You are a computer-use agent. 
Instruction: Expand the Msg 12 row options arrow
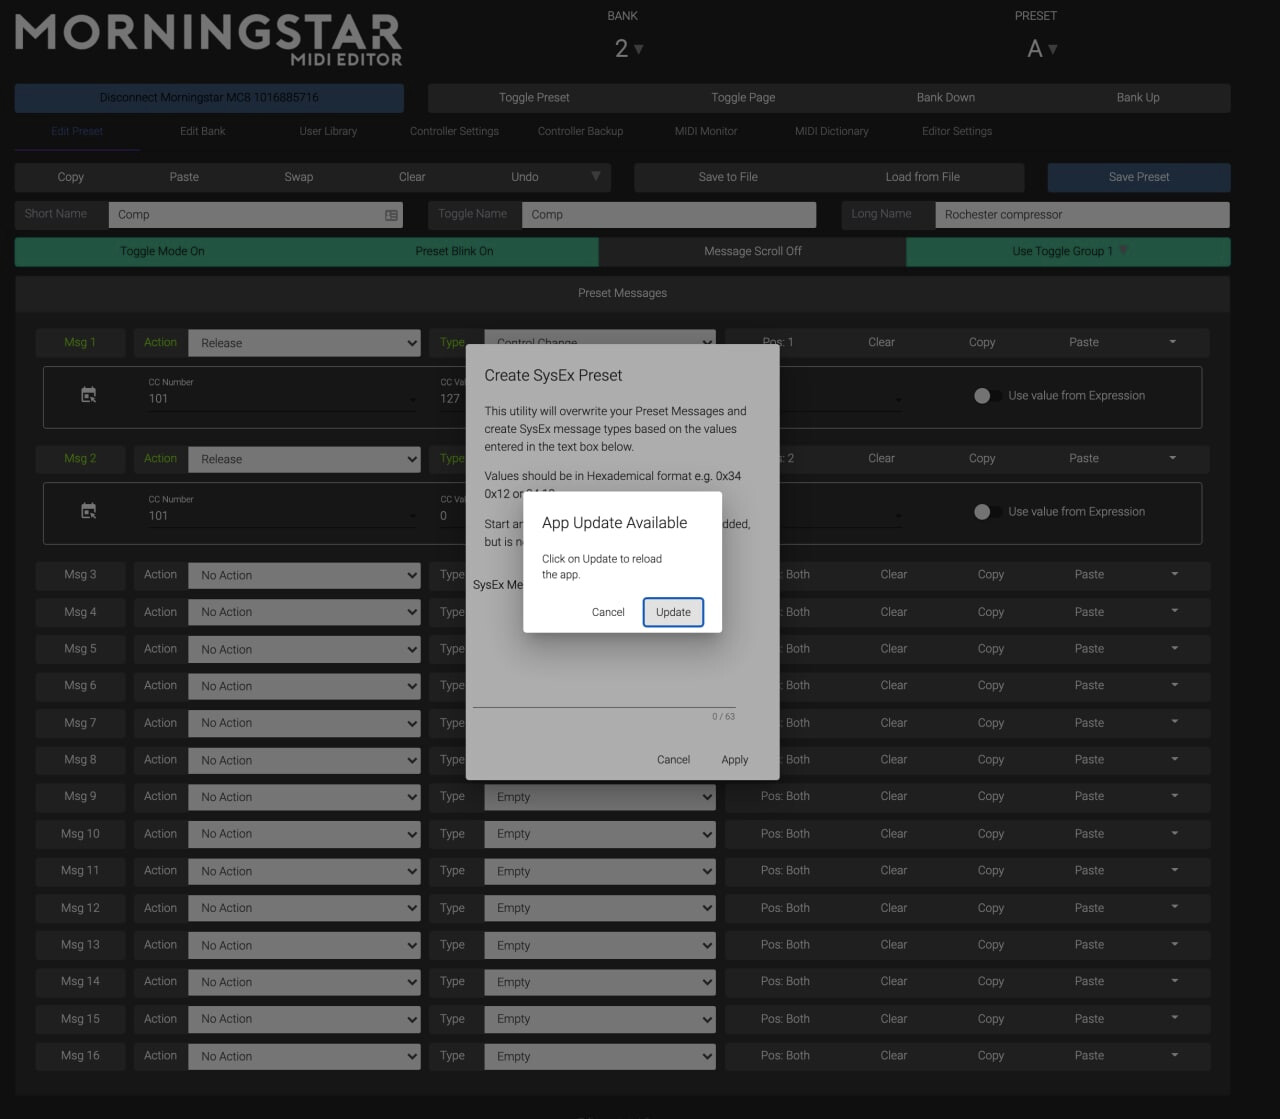coord(1175,907)
